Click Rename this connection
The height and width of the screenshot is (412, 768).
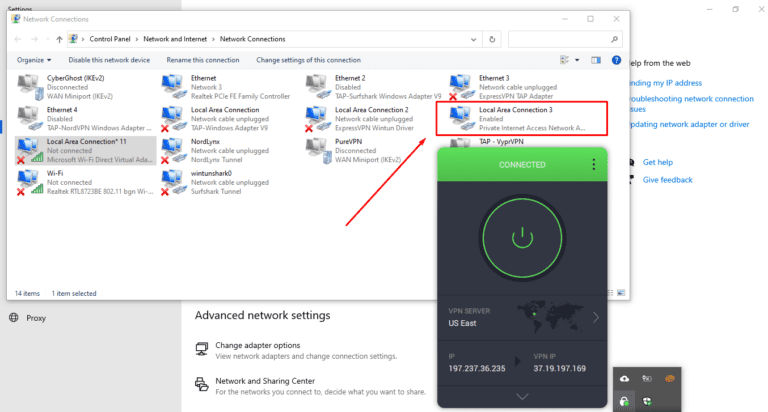click(203, 60)
